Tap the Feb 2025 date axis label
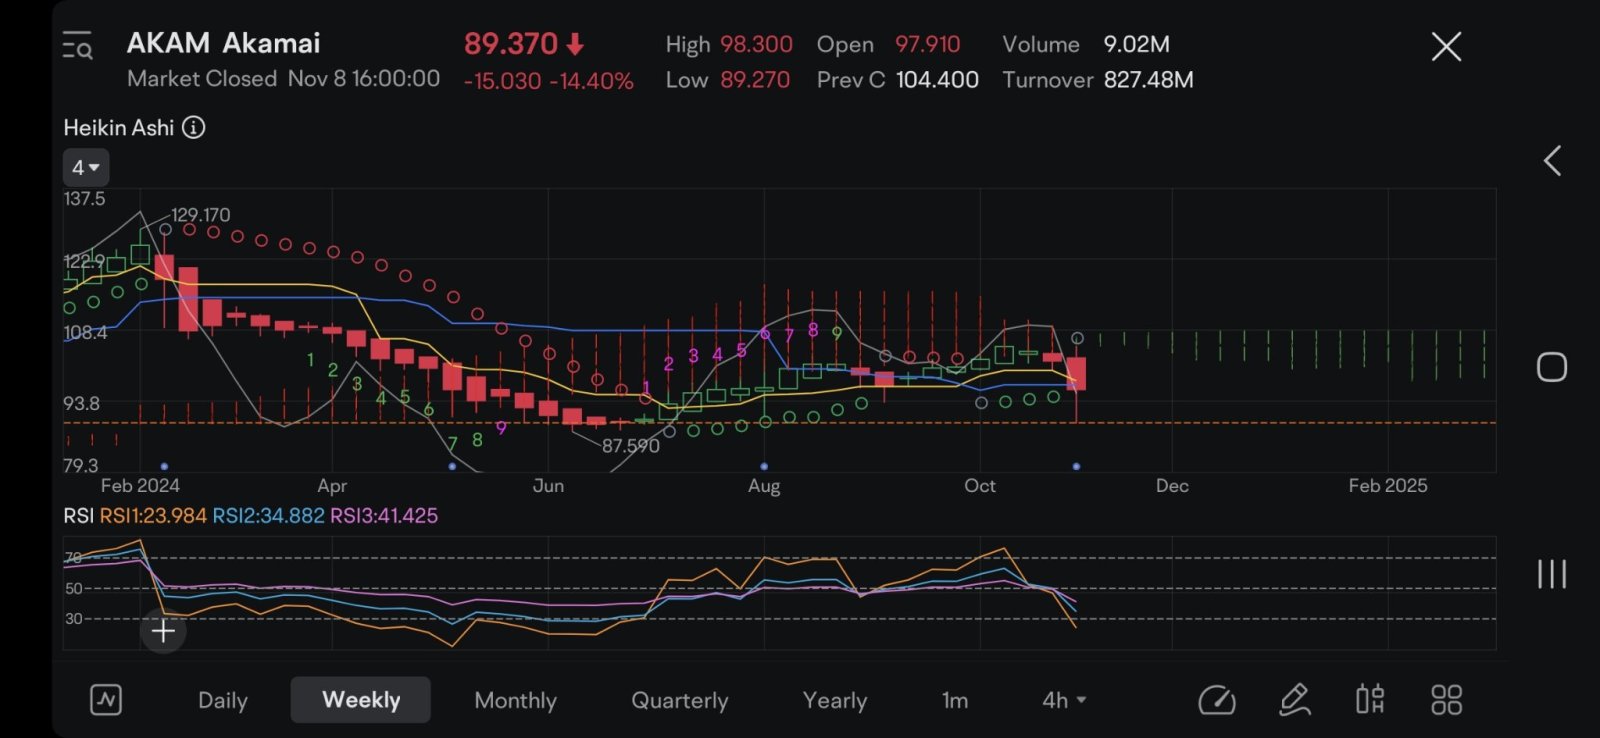Image resolution: width=1600 pixels, height=738 pixels. point(1388,486)
